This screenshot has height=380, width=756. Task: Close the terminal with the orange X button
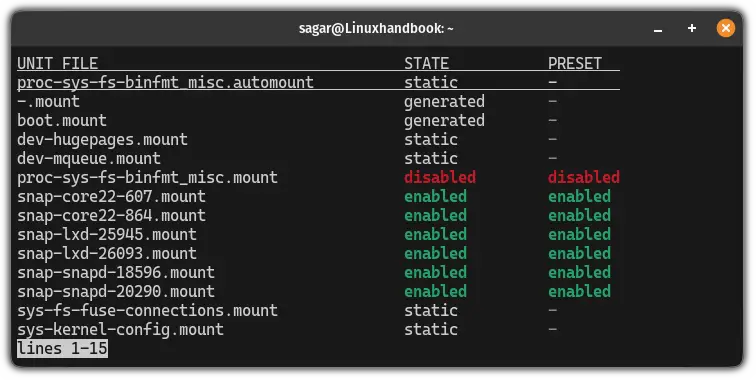[725, 28]
